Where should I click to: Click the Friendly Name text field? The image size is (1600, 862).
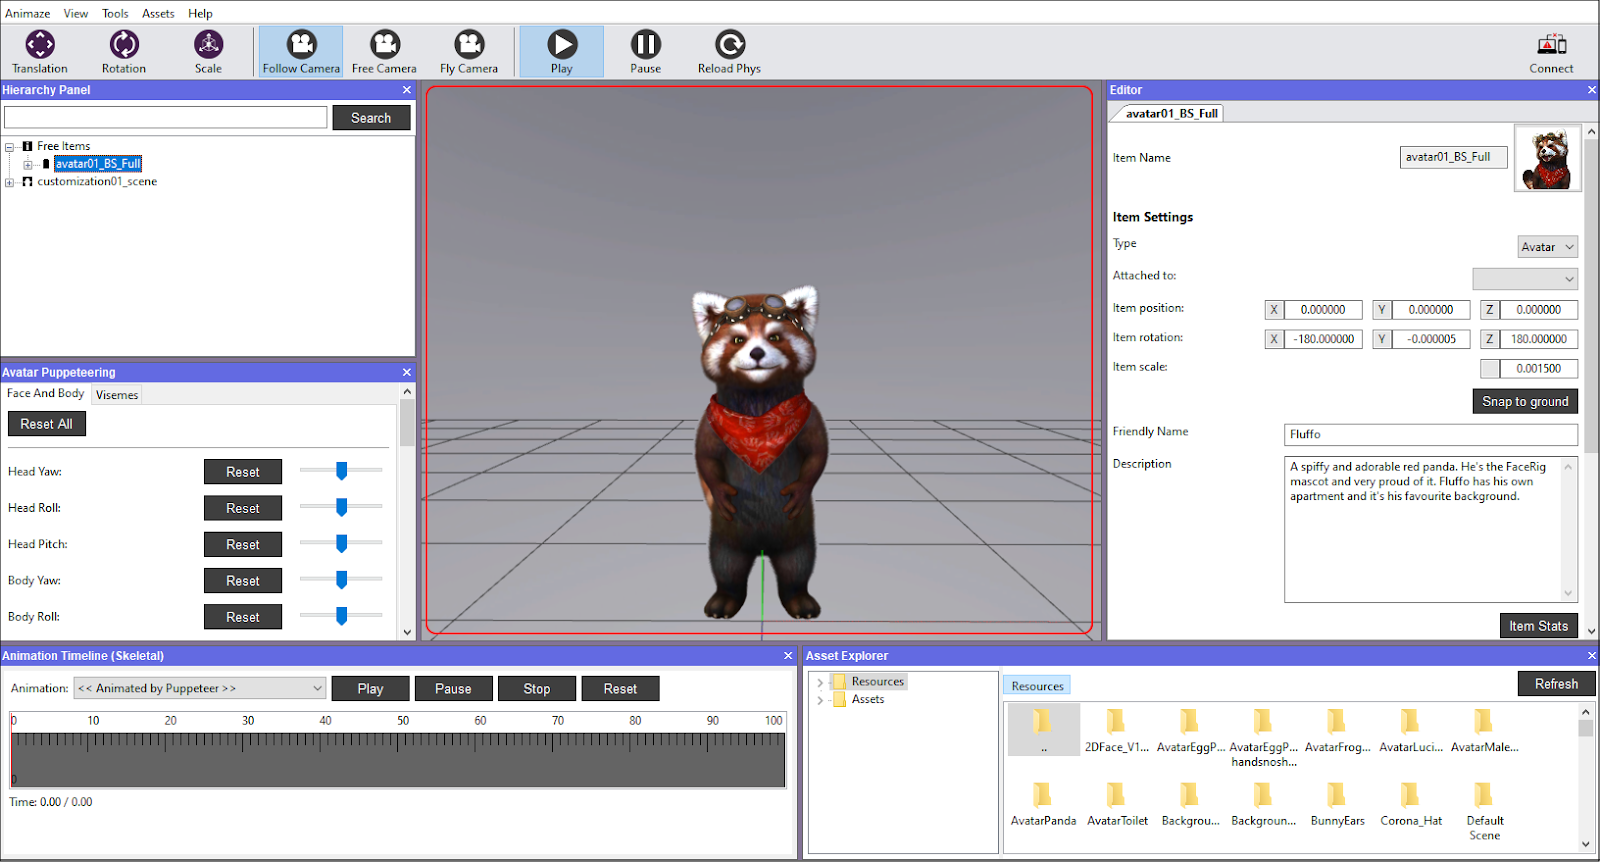click(x=1430, y=434)
